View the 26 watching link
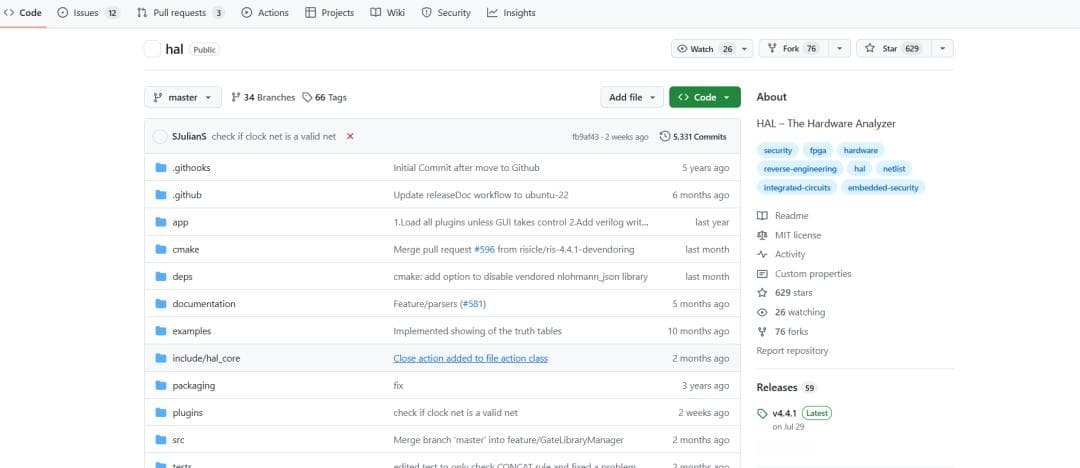Viewport: 1080px width, 468px height. click(791, 312)
